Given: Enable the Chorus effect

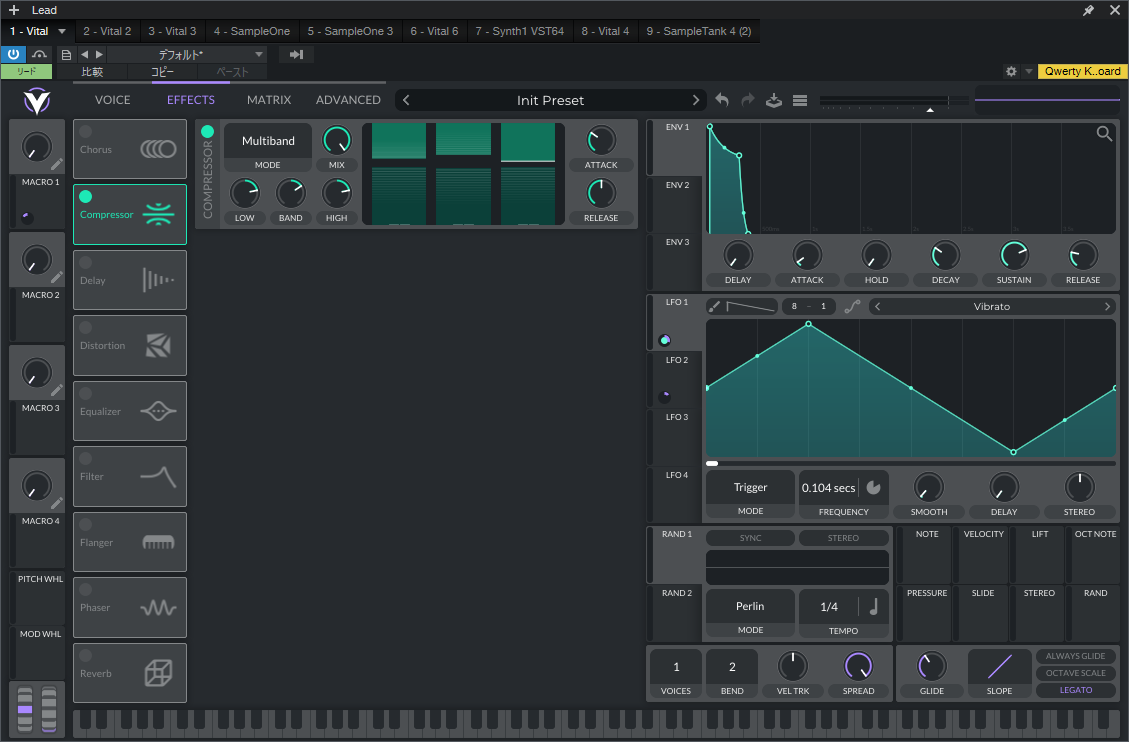Looking at the screenshot, I should [x=86, y=132].
